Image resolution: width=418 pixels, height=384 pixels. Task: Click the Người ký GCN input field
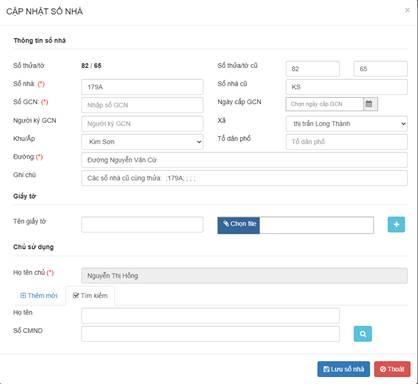click(x=142, y=124)
